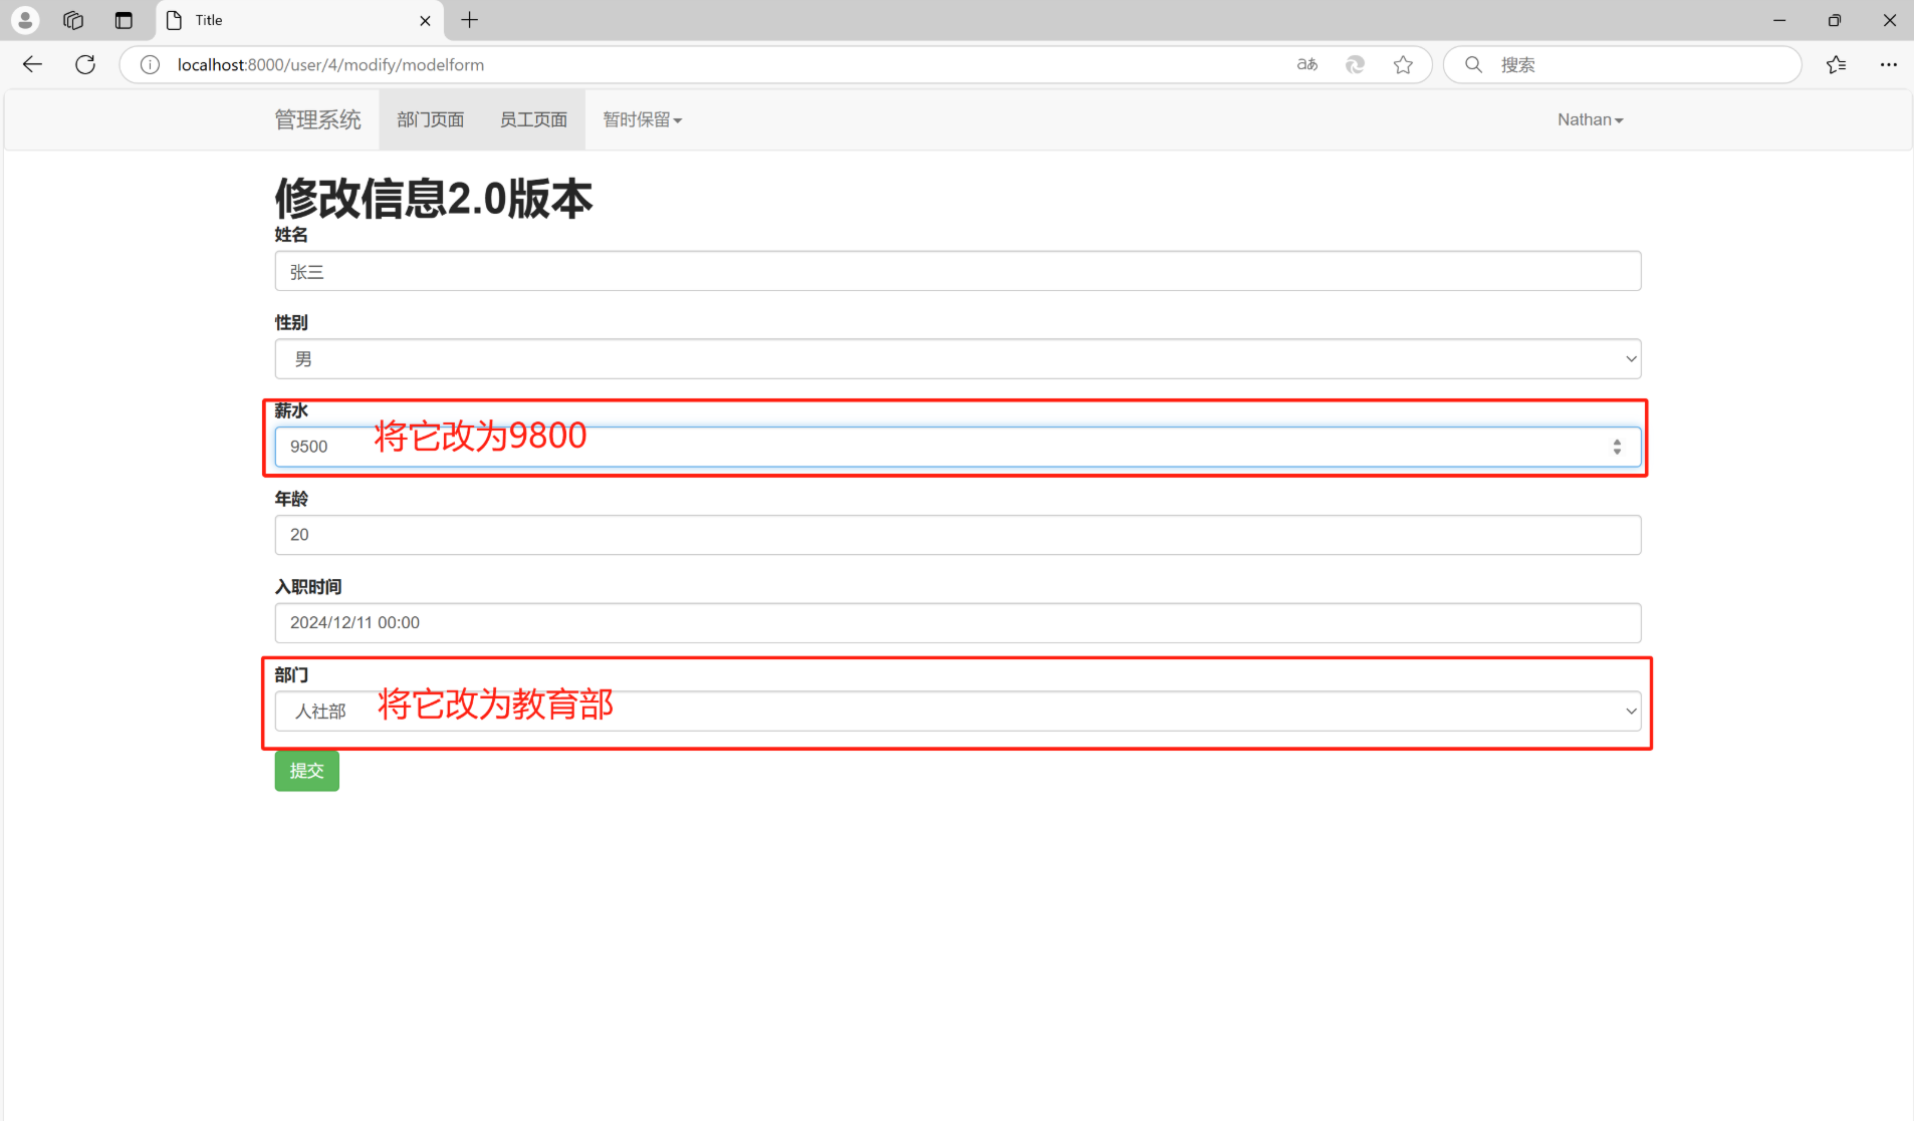The width and height of the screenshot is (1914, 1121).
Task: View site information icon in address bar
Action: tap(150, 65)
